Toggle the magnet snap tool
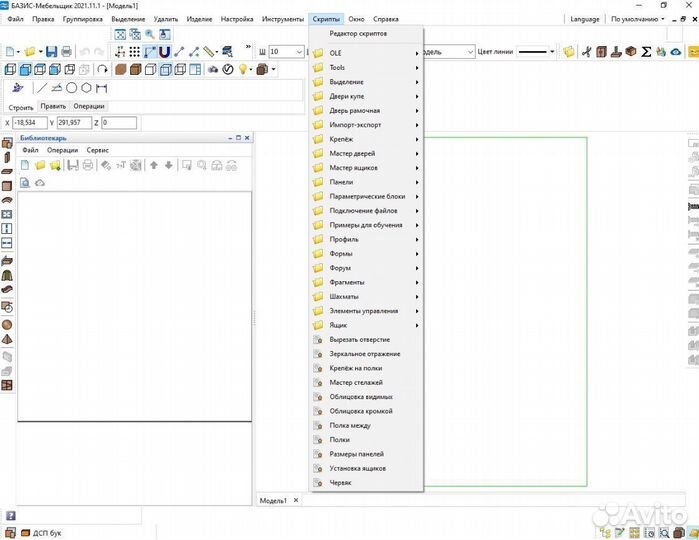The image size is (699, 540). coord(164,51)
